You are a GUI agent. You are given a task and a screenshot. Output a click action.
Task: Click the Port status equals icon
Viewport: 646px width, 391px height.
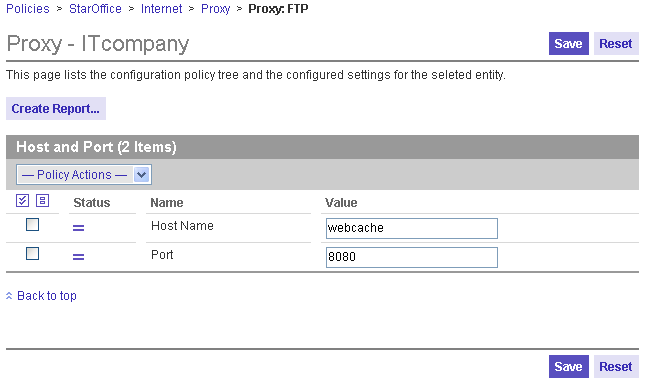78,257
